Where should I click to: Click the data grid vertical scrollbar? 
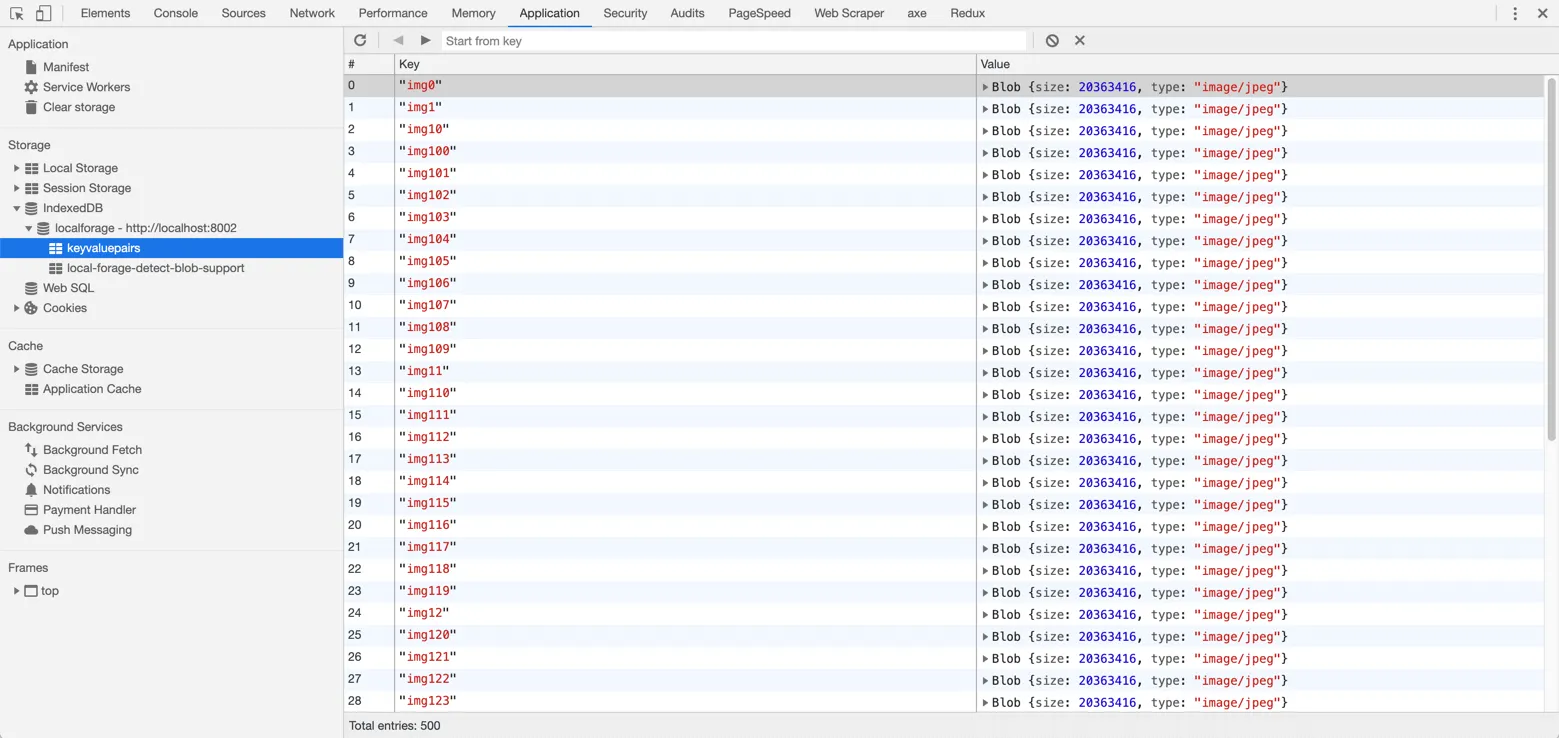point(1551,260)
